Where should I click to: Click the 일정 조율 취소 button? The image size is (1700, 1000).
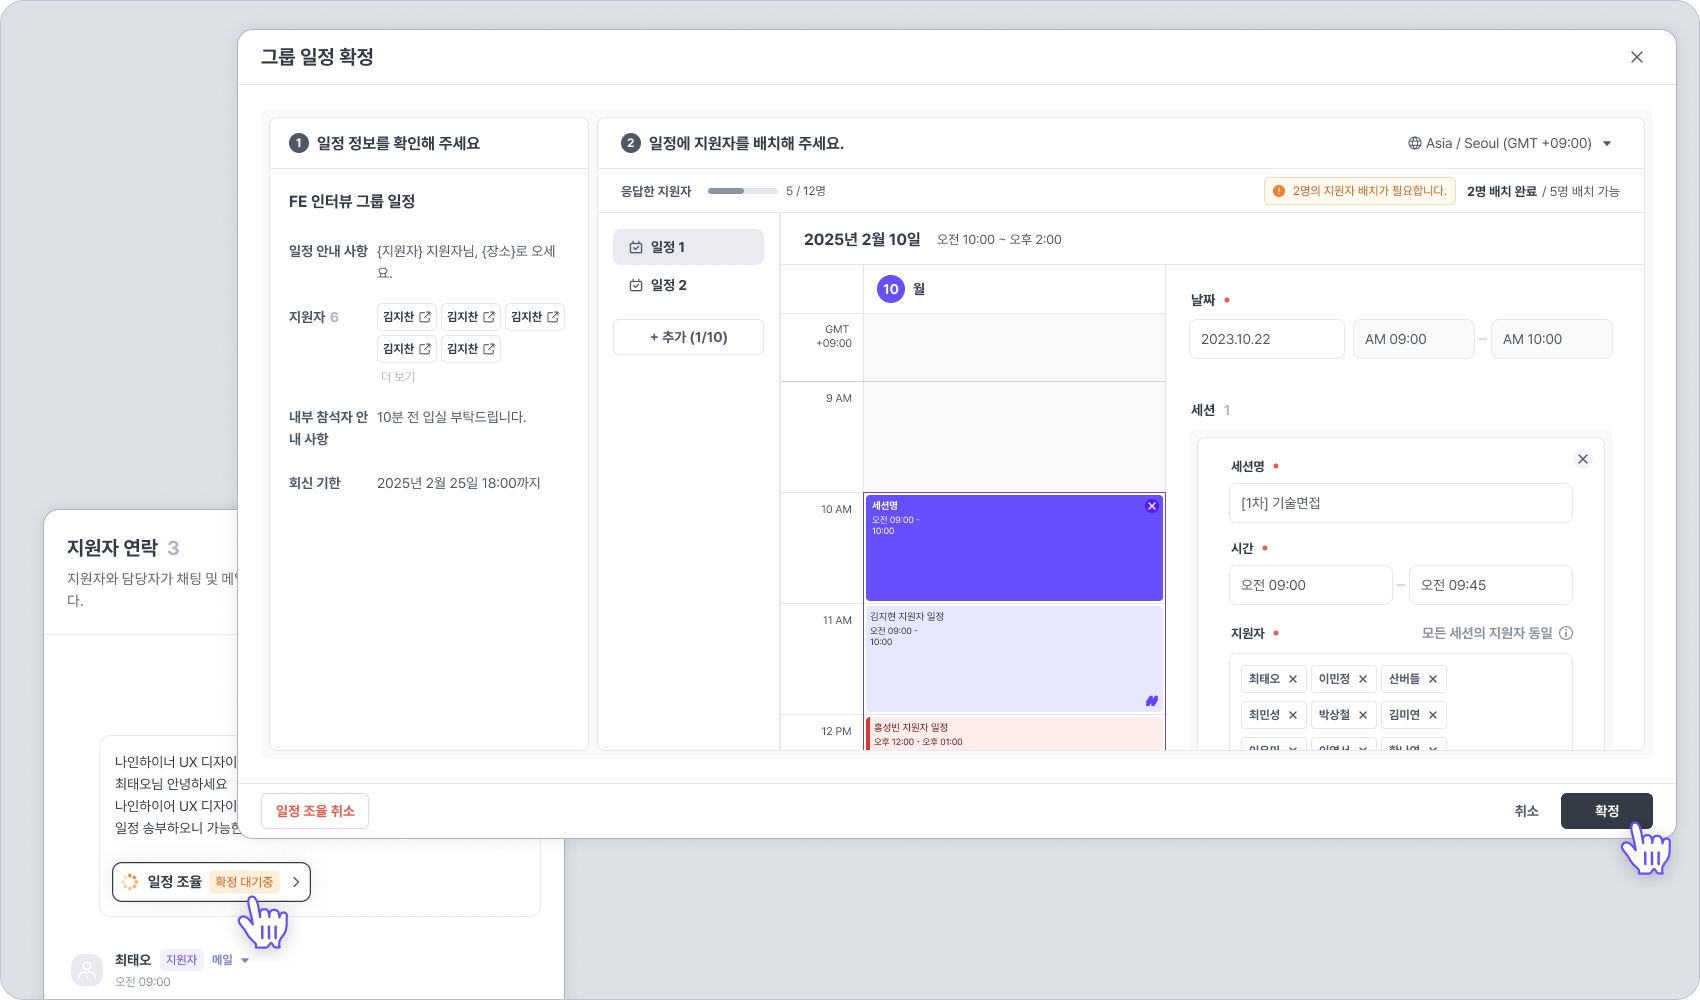click(x=315, y=811)
